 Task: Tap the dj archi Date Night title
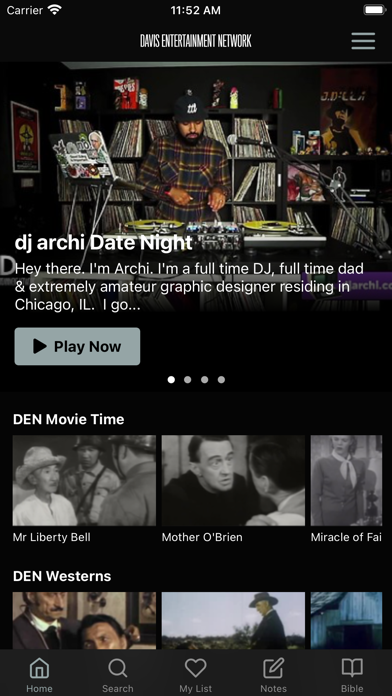pos(103,243)
